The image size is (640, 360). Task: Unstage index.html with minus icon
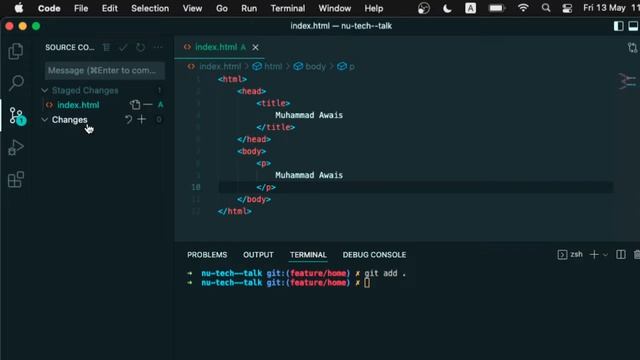click(x=148, y=105)
